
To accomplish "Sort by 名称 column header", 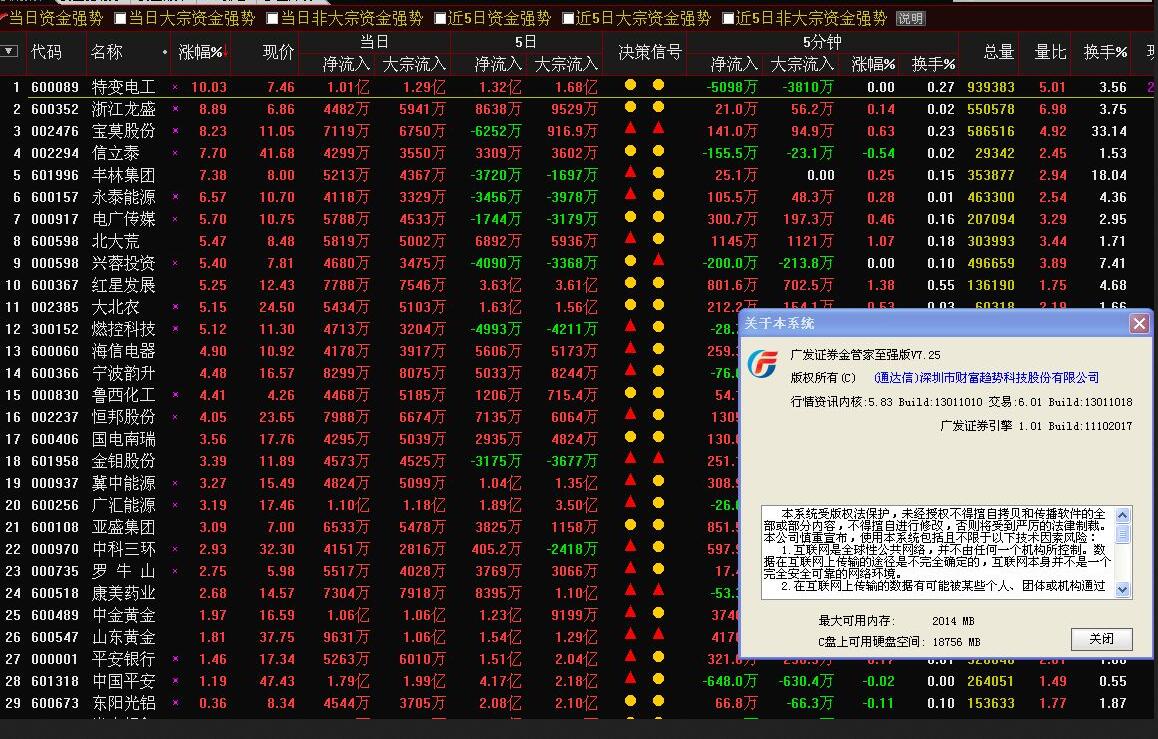I will pyautogui.click(x=106, y=52).
